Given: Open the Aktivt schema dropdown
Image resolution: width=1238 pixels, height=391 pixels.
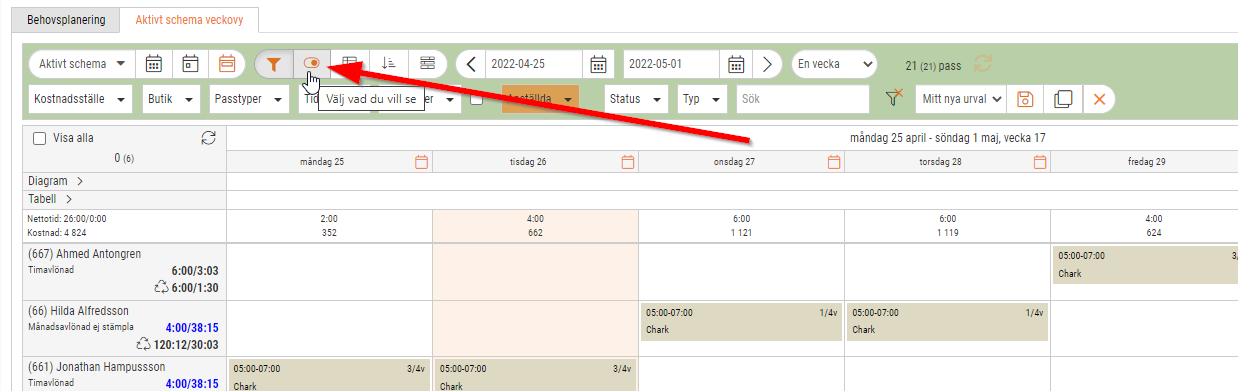Looking at the screenshot, I should pos(82,64).
